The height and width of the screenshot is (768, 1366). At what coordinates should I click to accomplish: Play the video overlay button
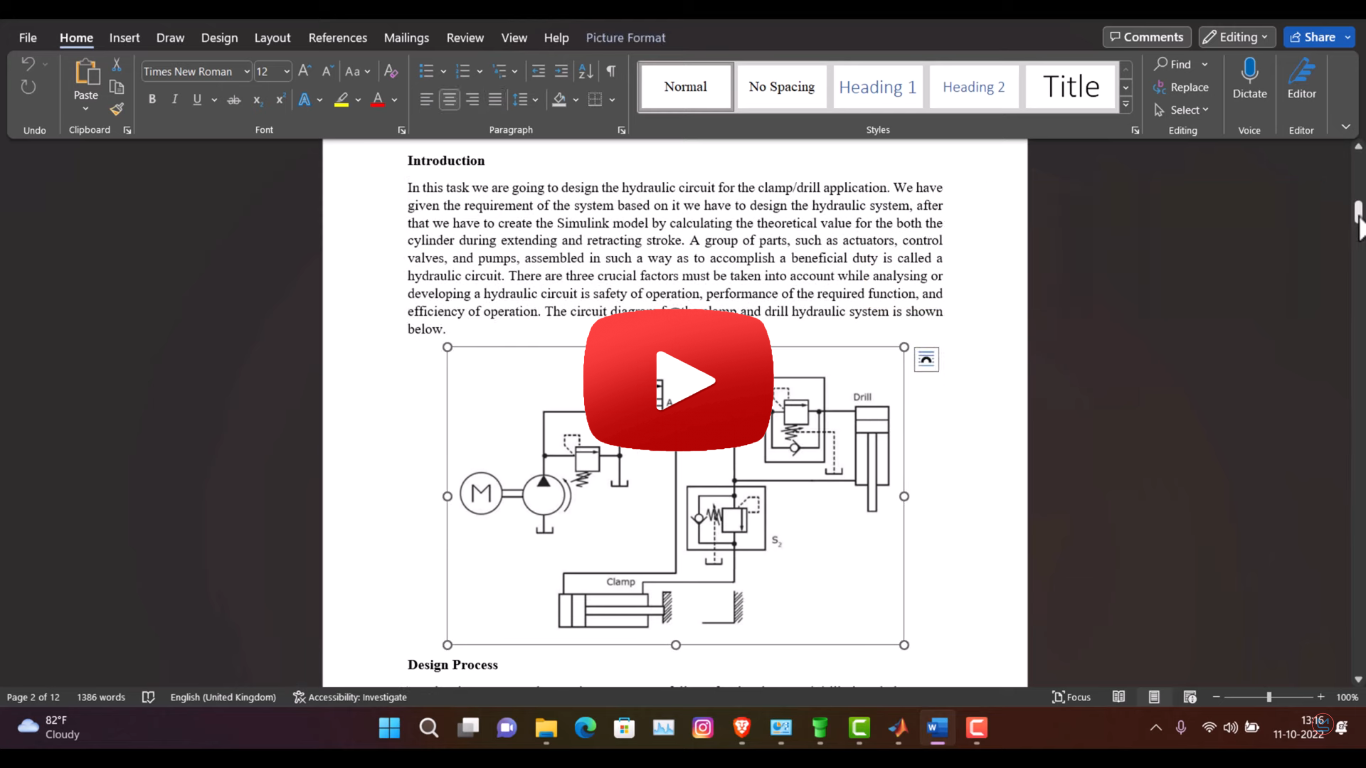click(x=679, y=381)
